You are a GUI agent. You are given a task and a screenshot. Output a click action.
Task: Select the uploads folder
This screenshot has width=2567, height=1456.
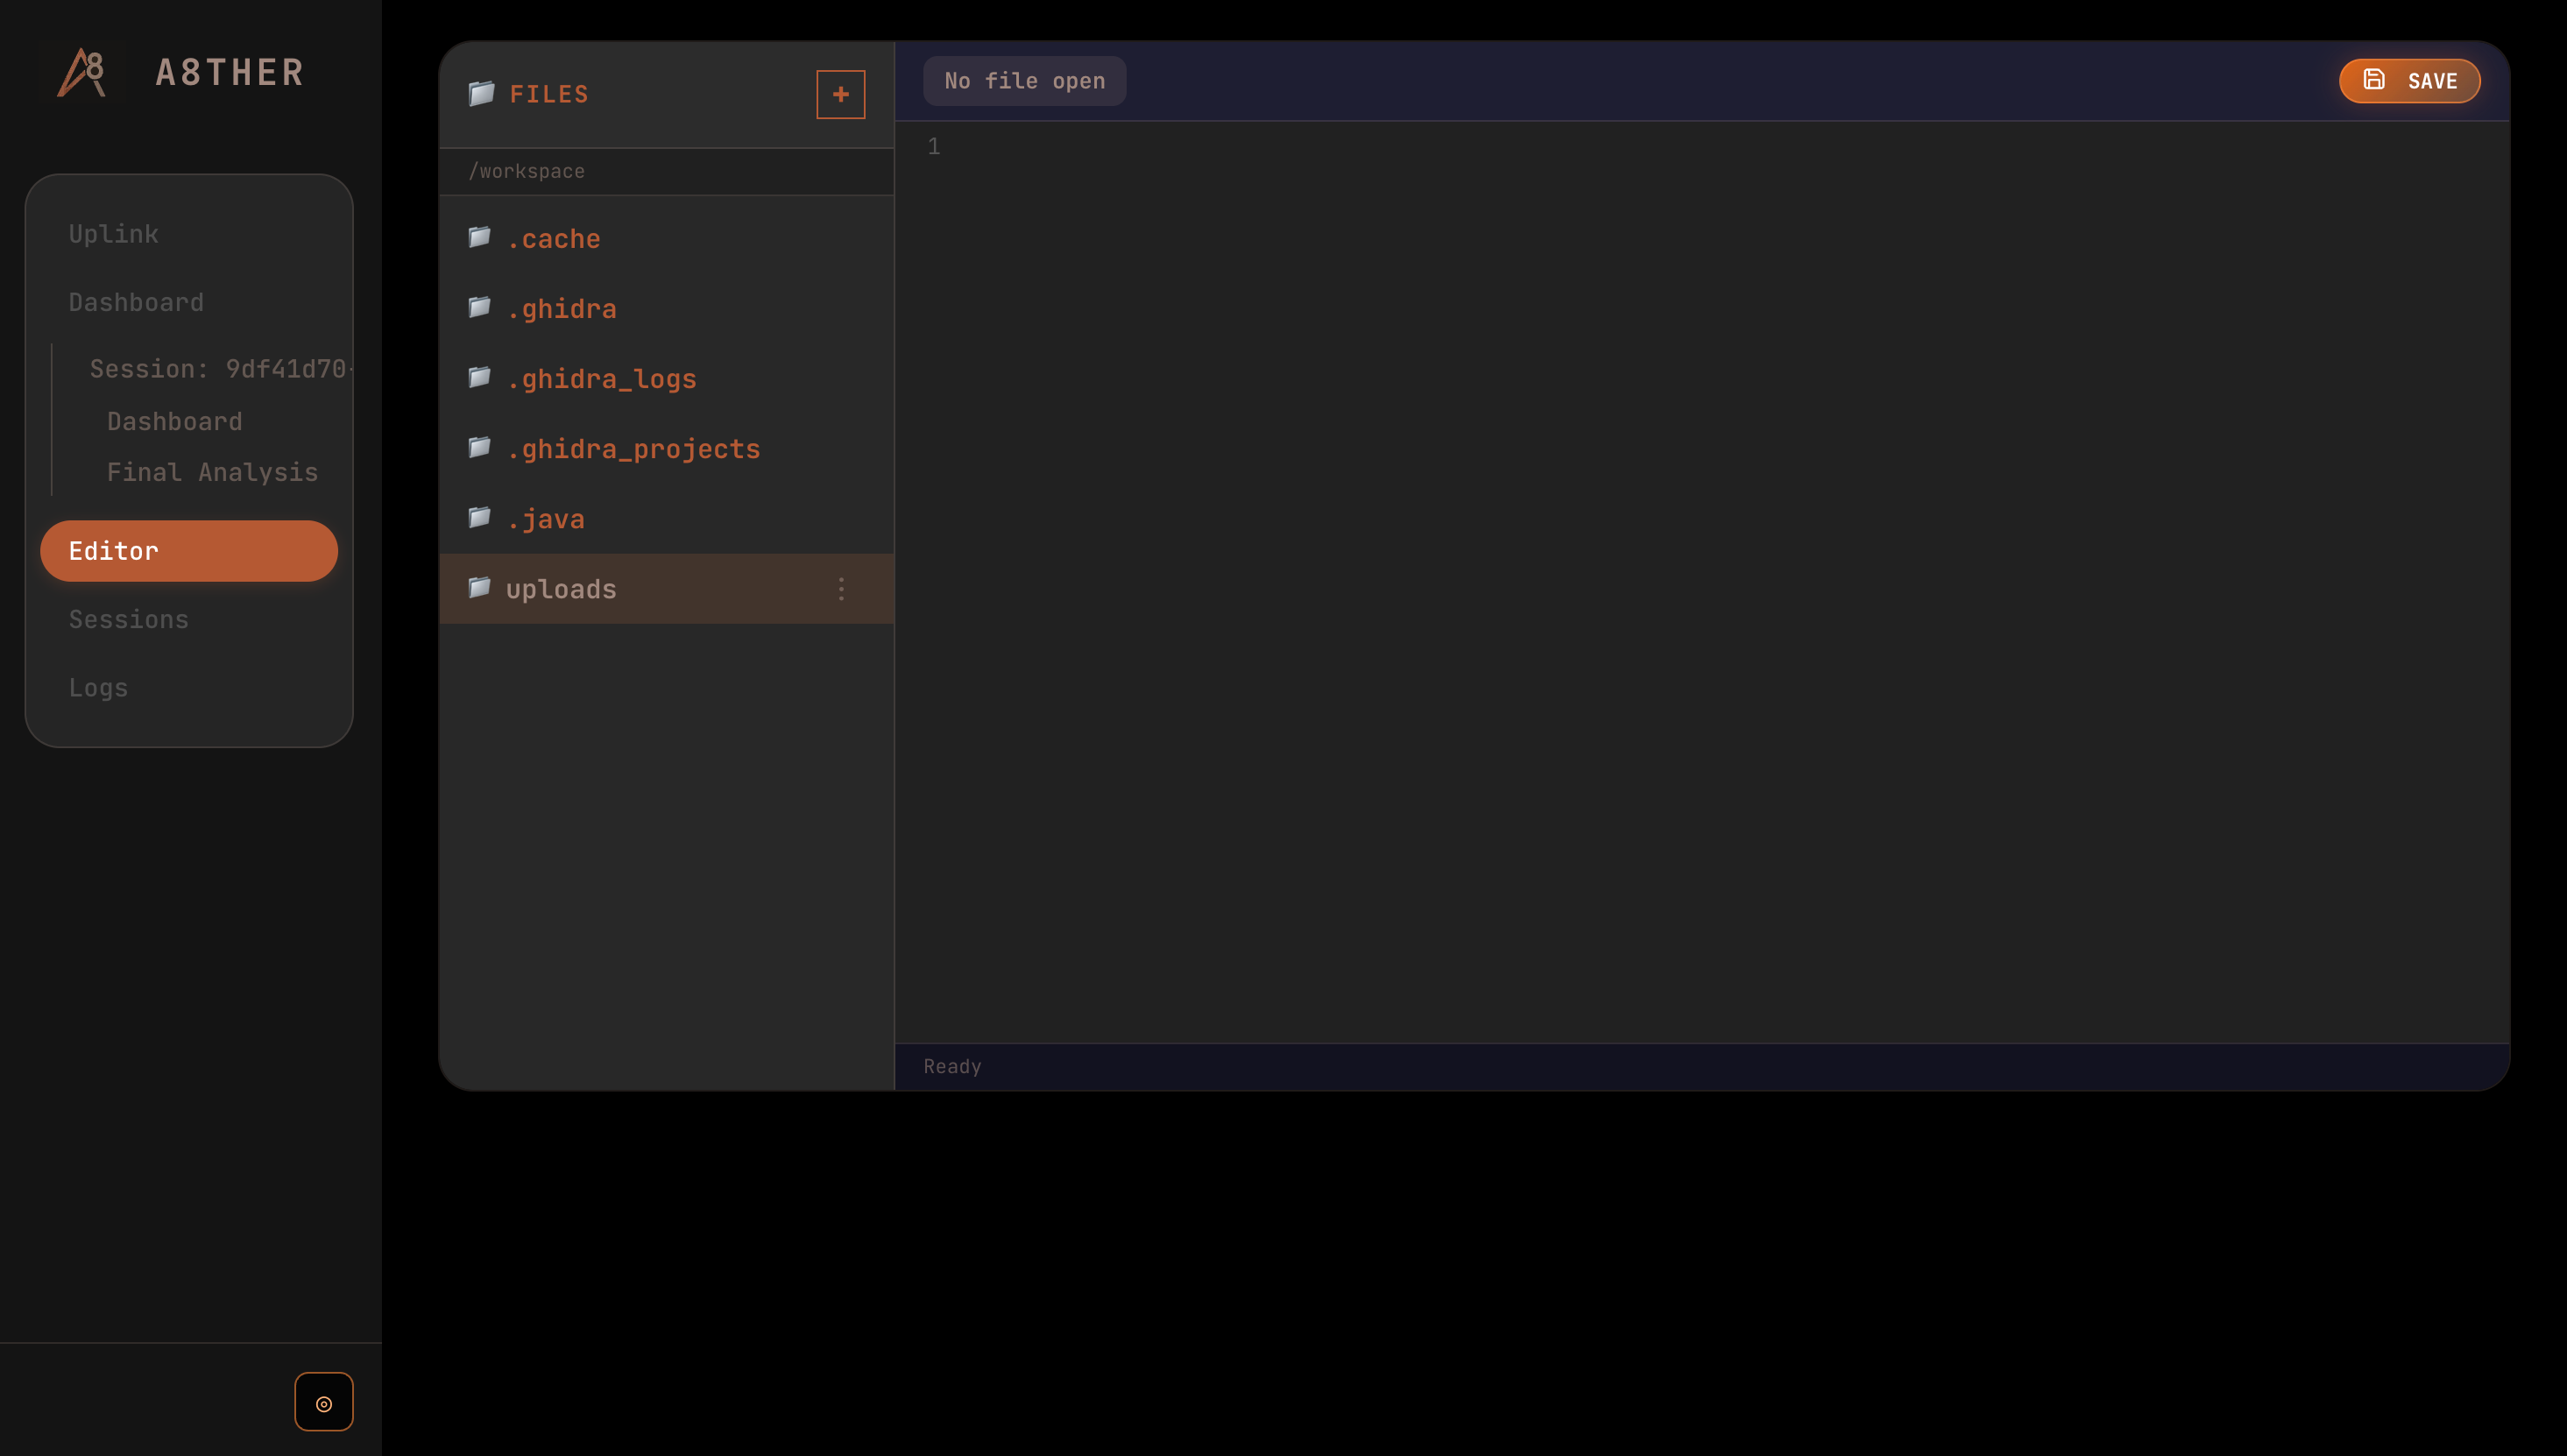coord(561,589)
